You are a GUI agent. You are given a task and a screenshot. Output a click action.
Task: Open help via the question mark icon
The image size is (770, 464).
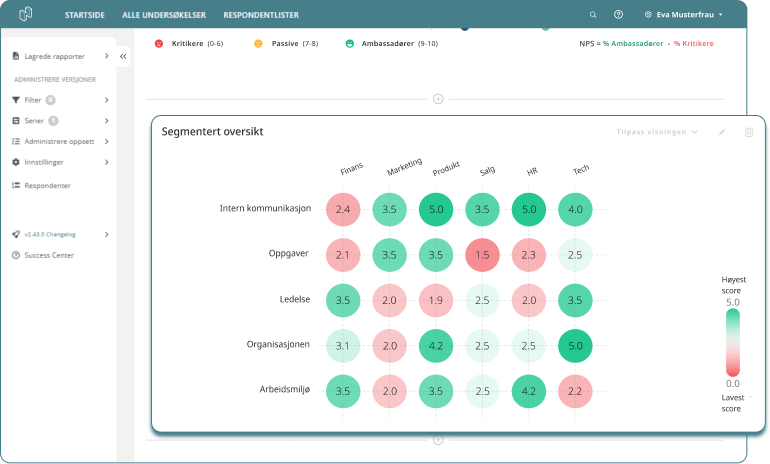click(x=619, y=15)
